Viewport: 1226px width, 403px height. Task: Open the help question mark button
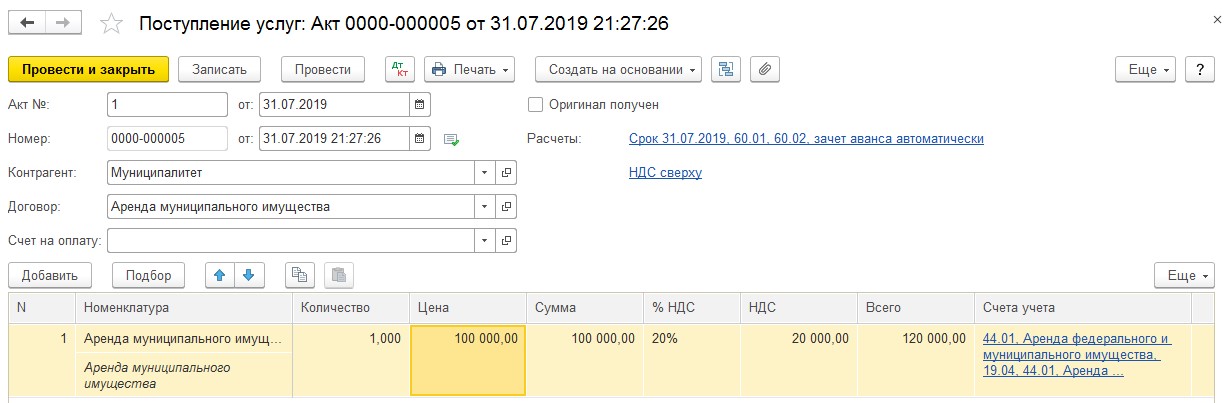1199,69
